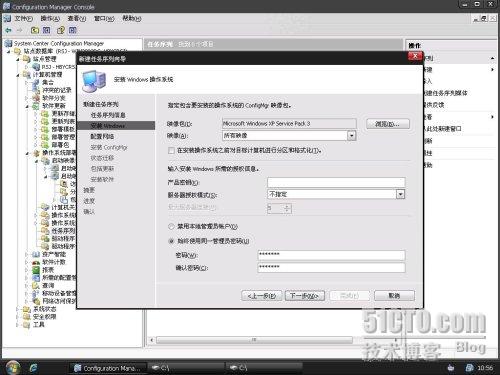Select 禁用本地管理员帐户 radio option
Image resolution: width=500 pixels, height=375 pixels.
point(171,227)
